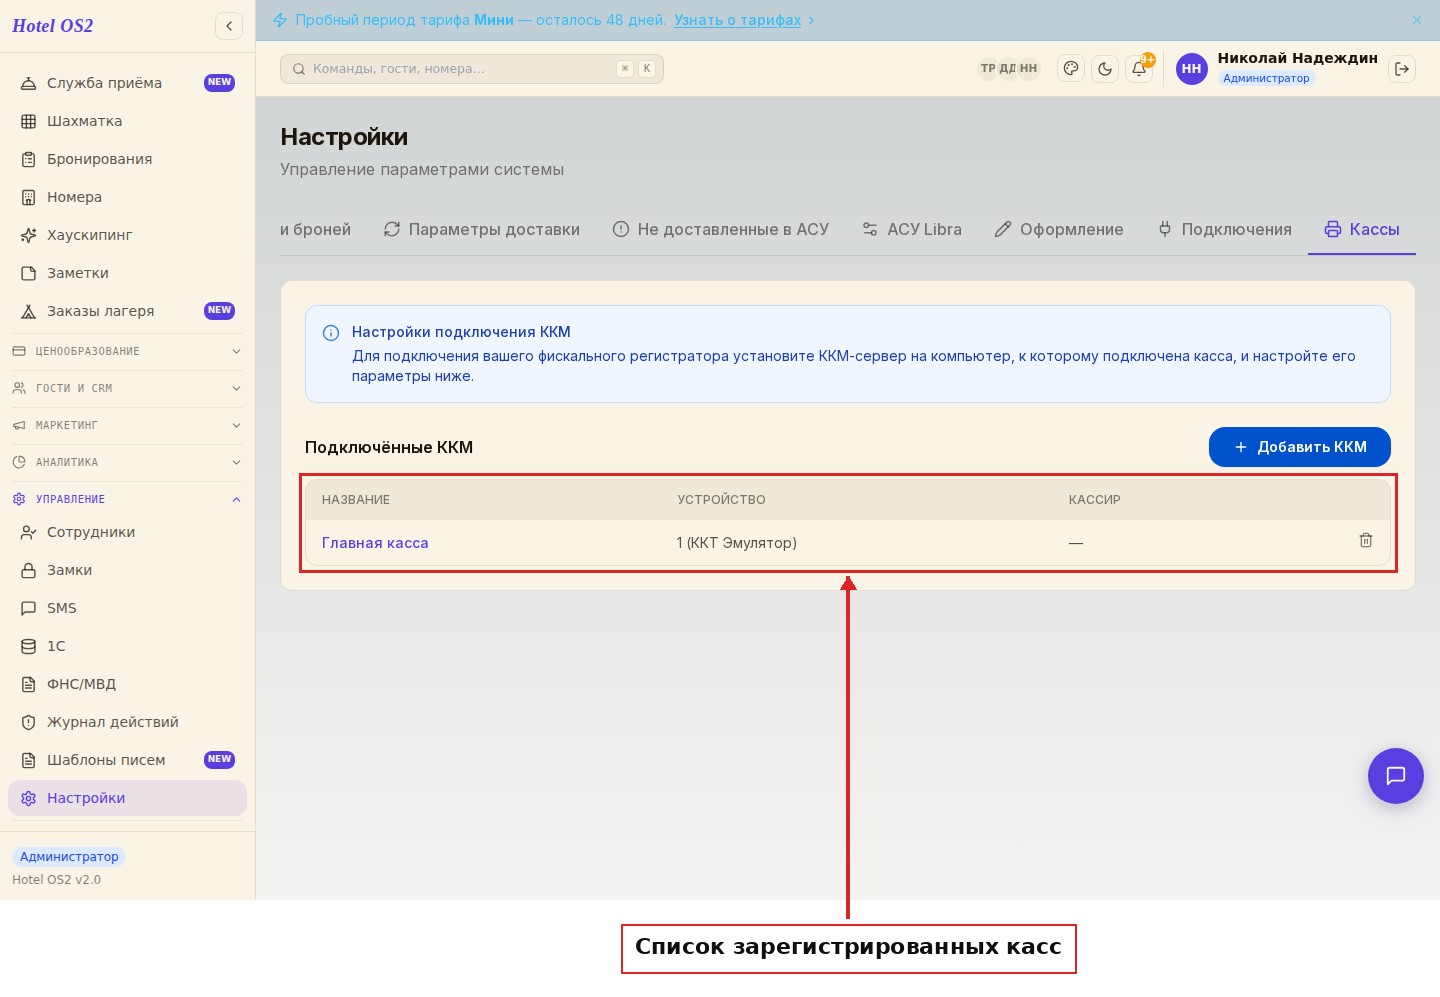Select Настройки in the sidebar
This screenshot has width=1440, height=997.
pos(127,798)
